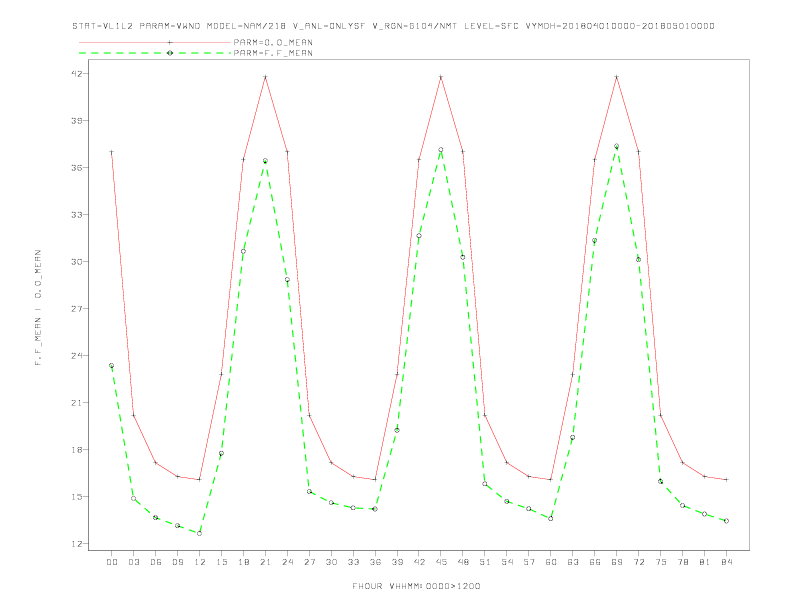Click x-axis forecast hour label 00

click(112, 562)
